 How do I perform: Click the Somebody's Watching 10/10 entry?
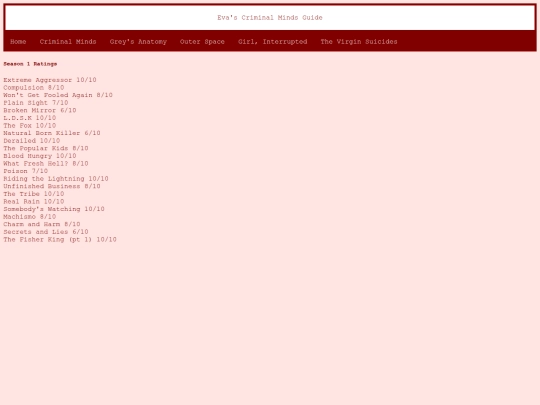click(54, 209)
